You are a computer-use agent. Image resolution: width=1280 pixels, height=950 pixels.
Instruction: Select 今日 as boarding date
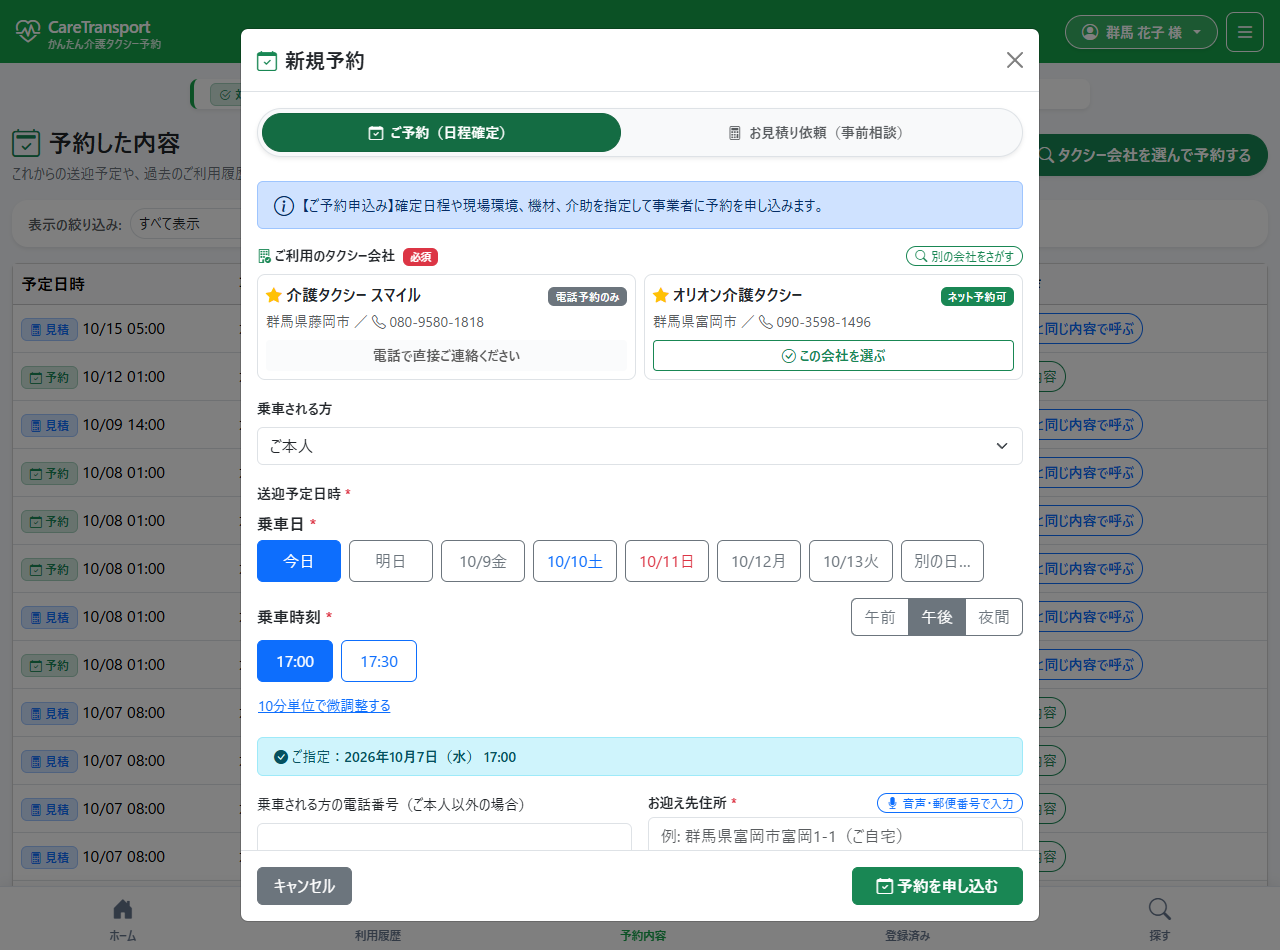[299, 561]
